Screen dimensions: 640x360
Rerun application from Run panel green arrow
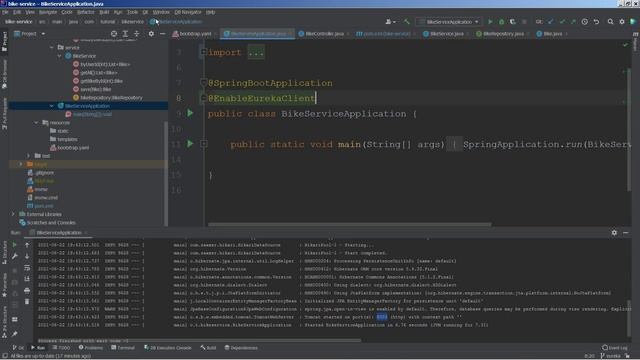tap(15, 245)
